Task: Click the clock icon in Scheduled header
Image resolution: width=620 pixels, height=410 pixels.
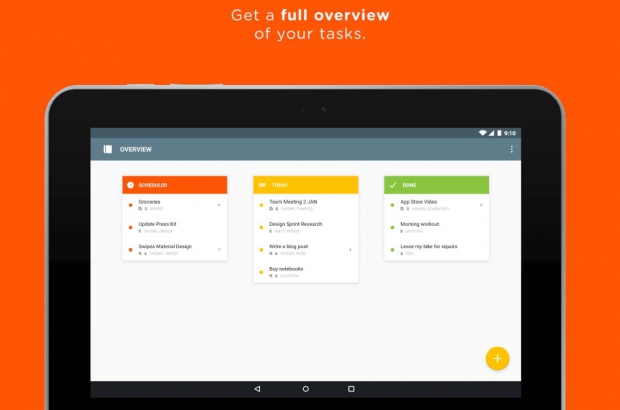Action: coord(130,185)
